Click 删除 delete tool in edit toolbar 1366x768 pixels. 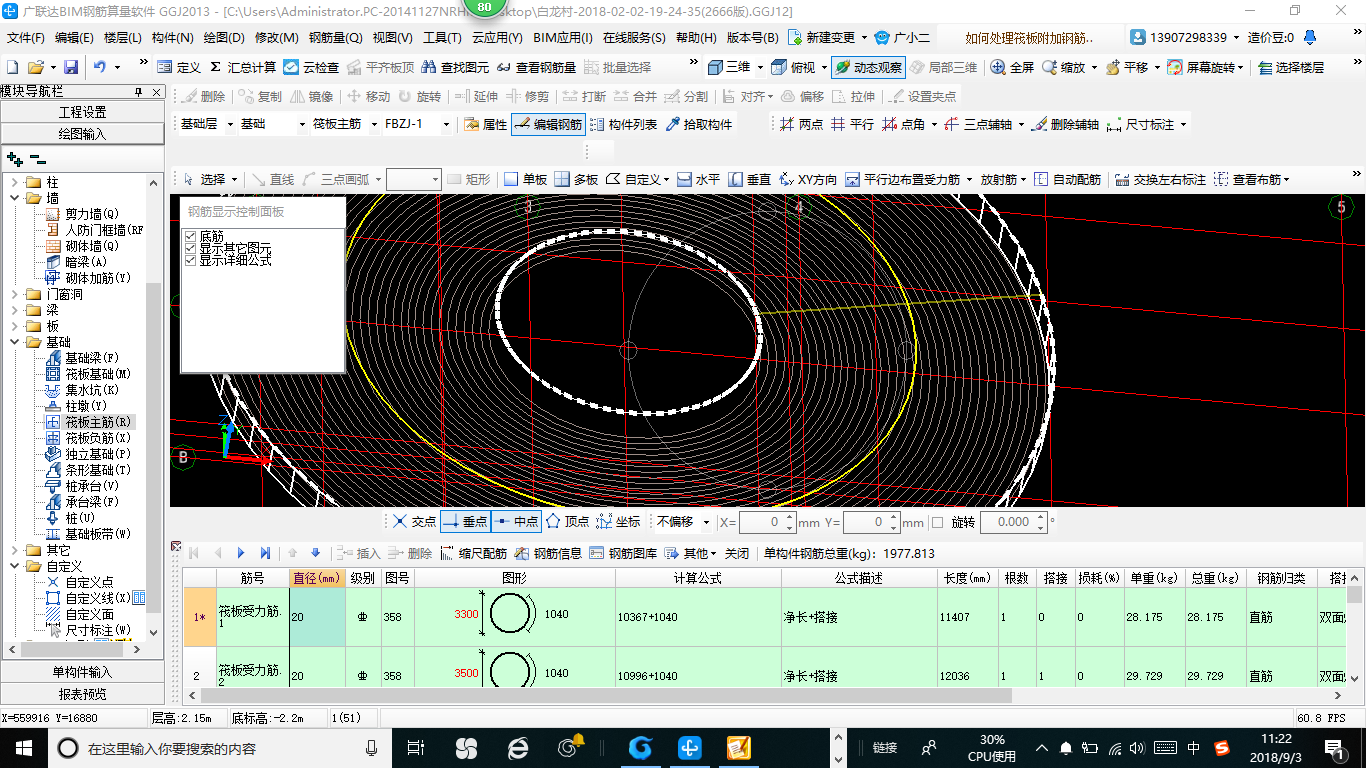point(204,96)
